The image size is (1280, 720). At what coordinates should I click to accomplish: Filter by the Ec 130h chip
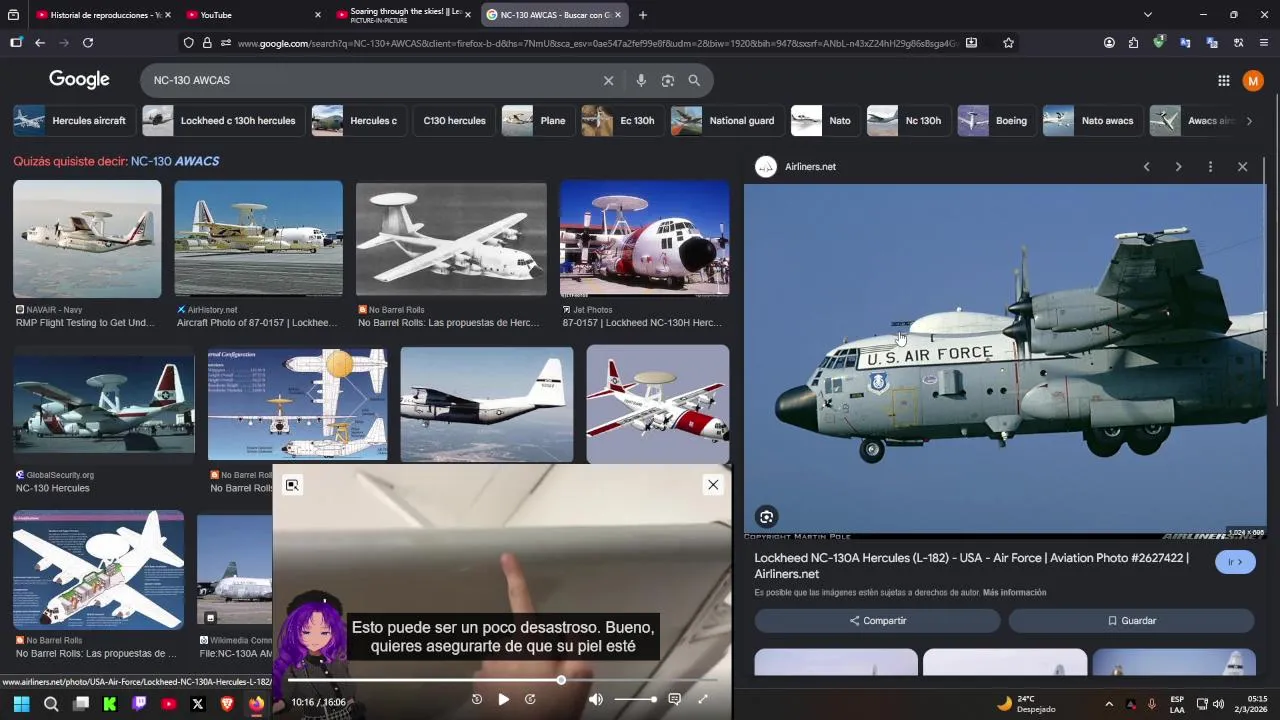click(622, 121)
